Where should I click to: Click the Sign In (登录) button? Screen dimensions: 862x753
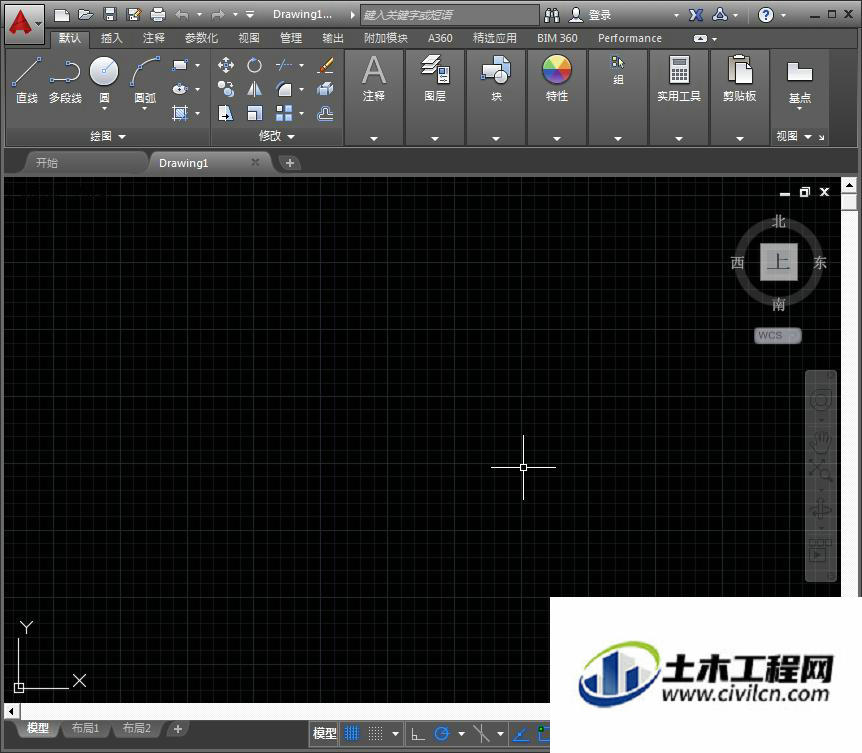pyautogui.click(x=590, y=15)
